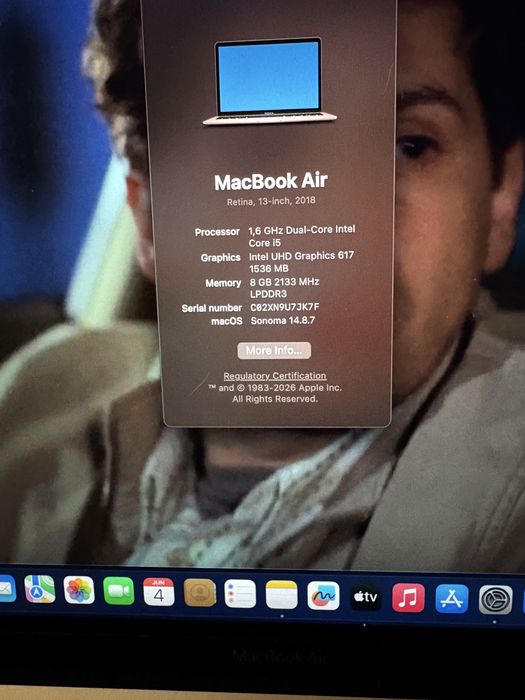Open the Notes app
The height and width of the screenshot is (700, 525).
pyautogui.click(x=282, y=595)
